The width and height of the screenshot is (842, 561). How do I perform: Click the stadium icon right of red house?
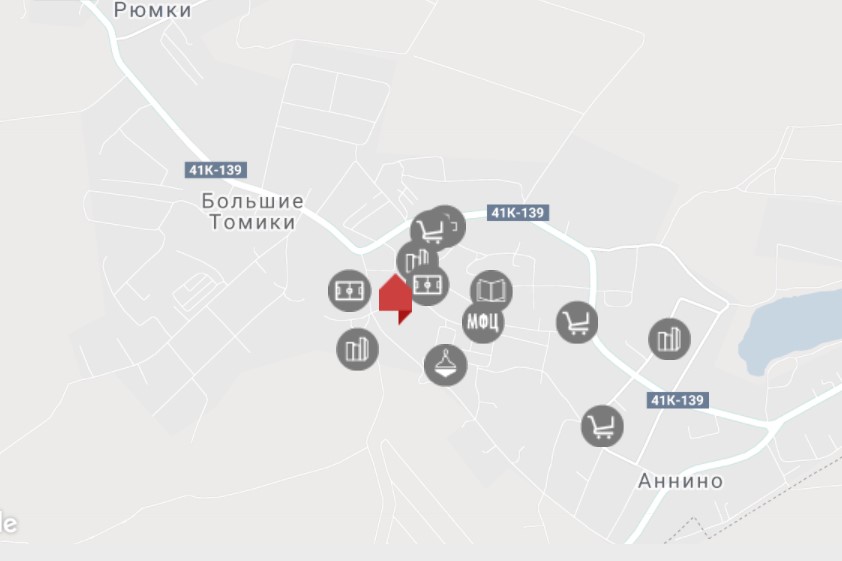(430, 285)
